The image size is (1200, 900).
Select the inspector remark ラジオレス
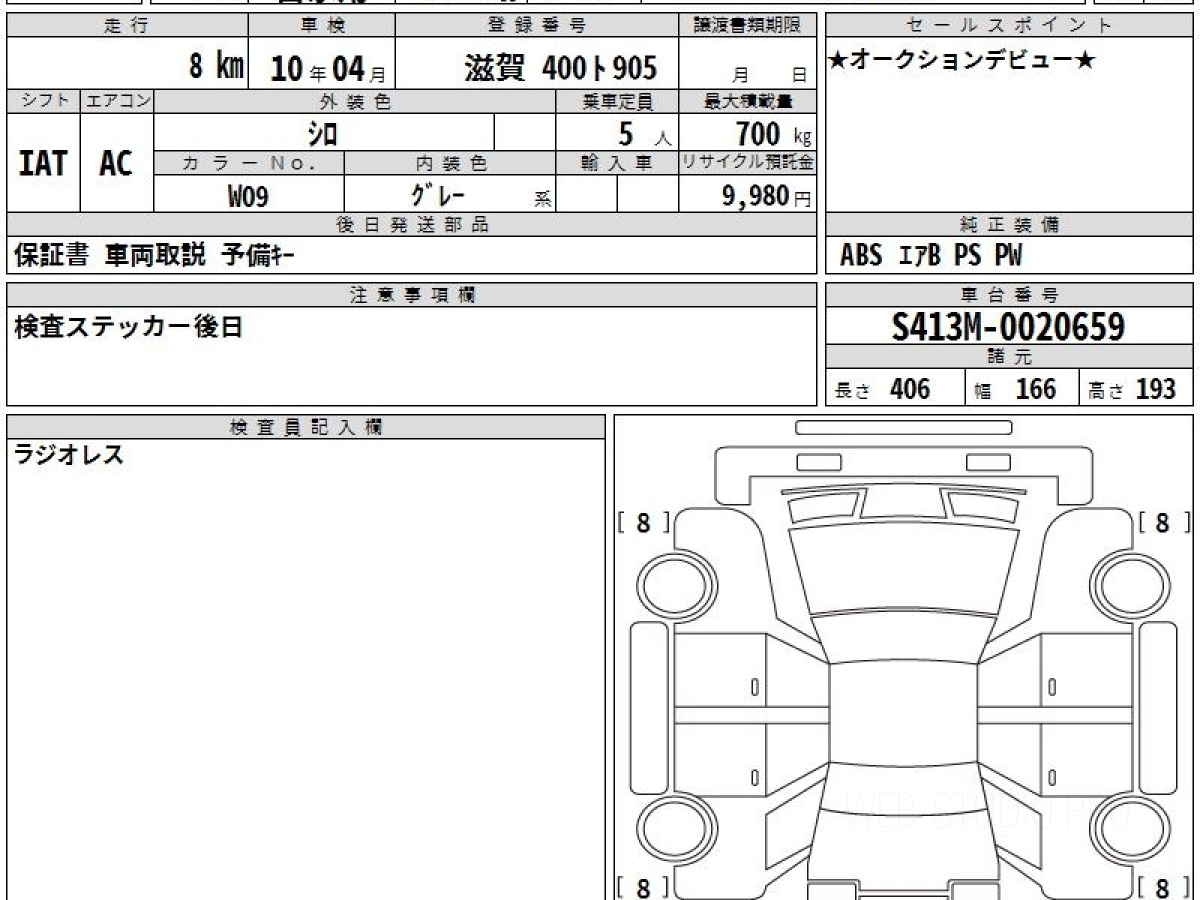click(69, 456)
